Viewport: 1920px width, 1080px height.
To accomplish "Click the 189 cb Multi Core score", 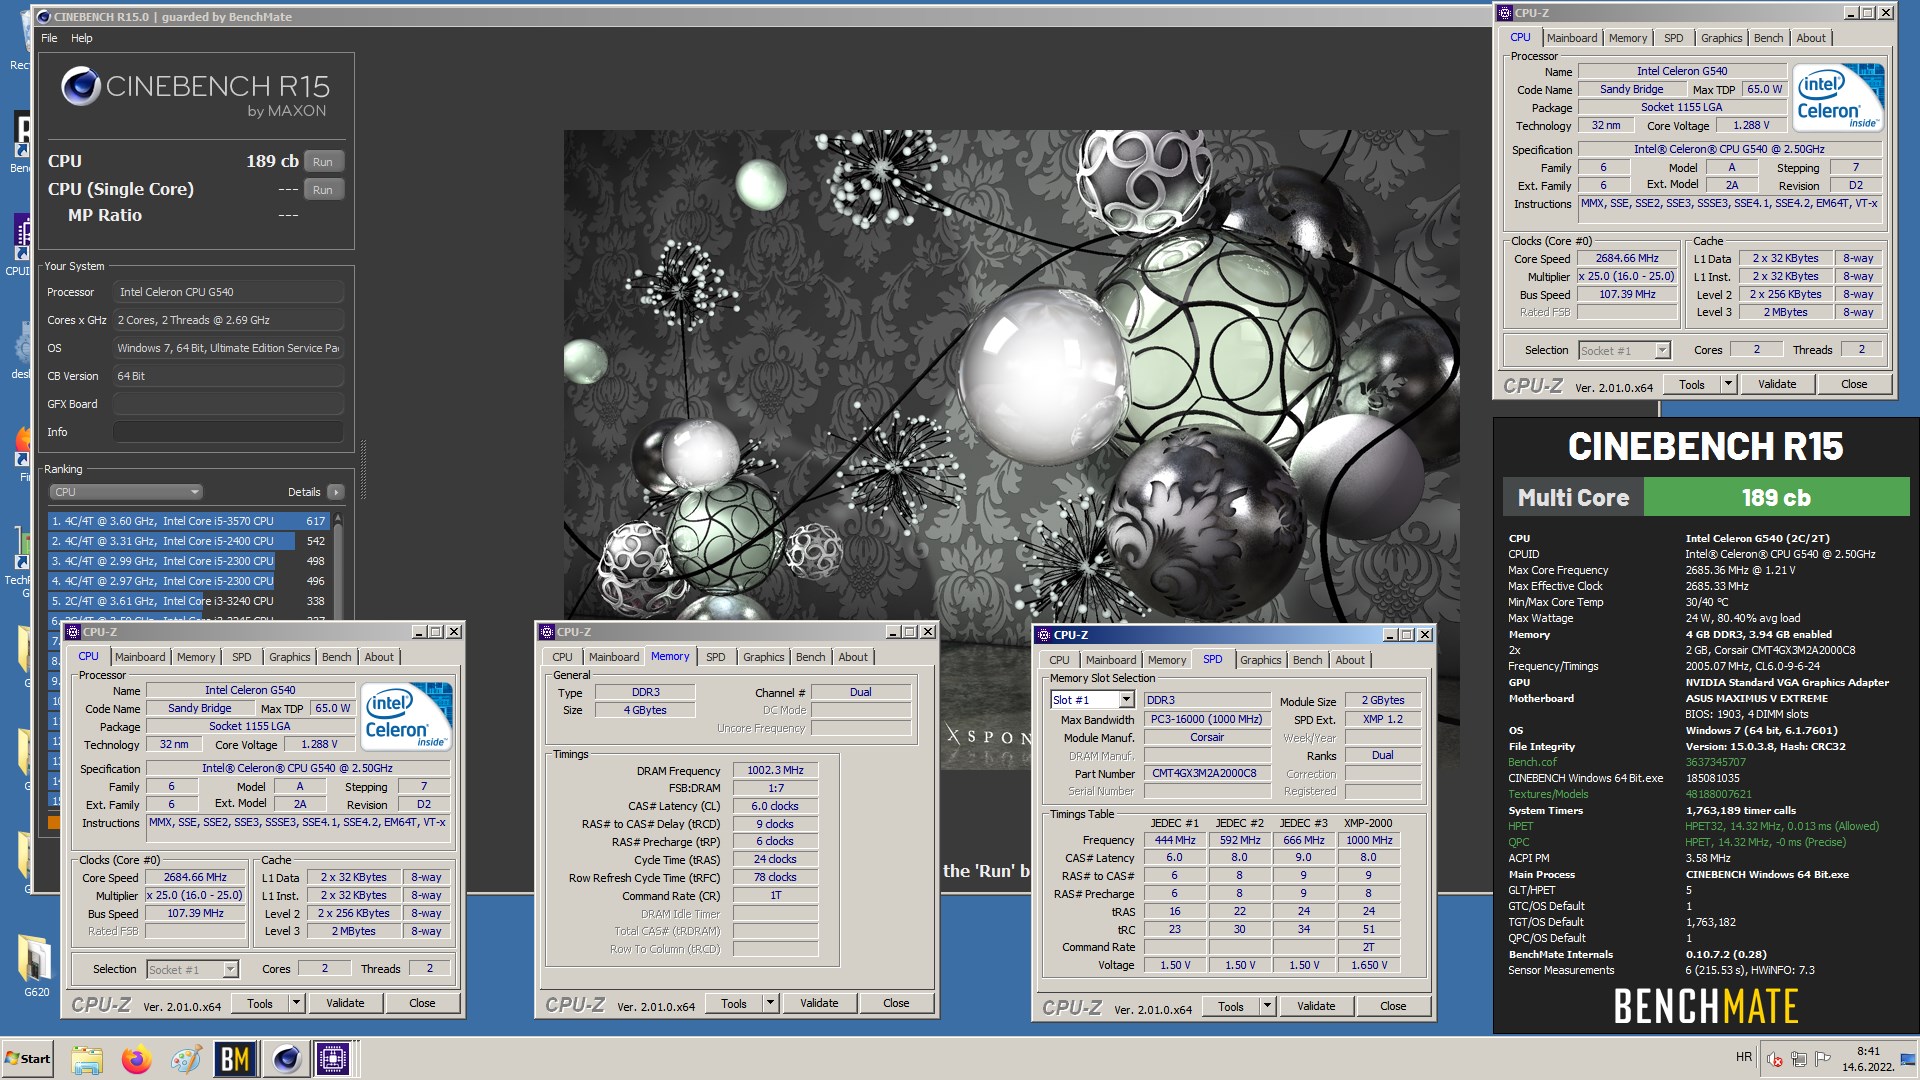I will point(1775,497).
